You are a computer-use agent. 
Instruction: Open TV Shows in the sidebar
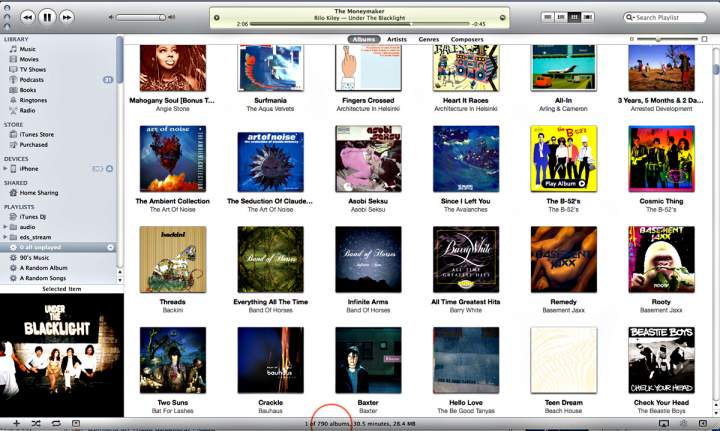pos(32,69)
